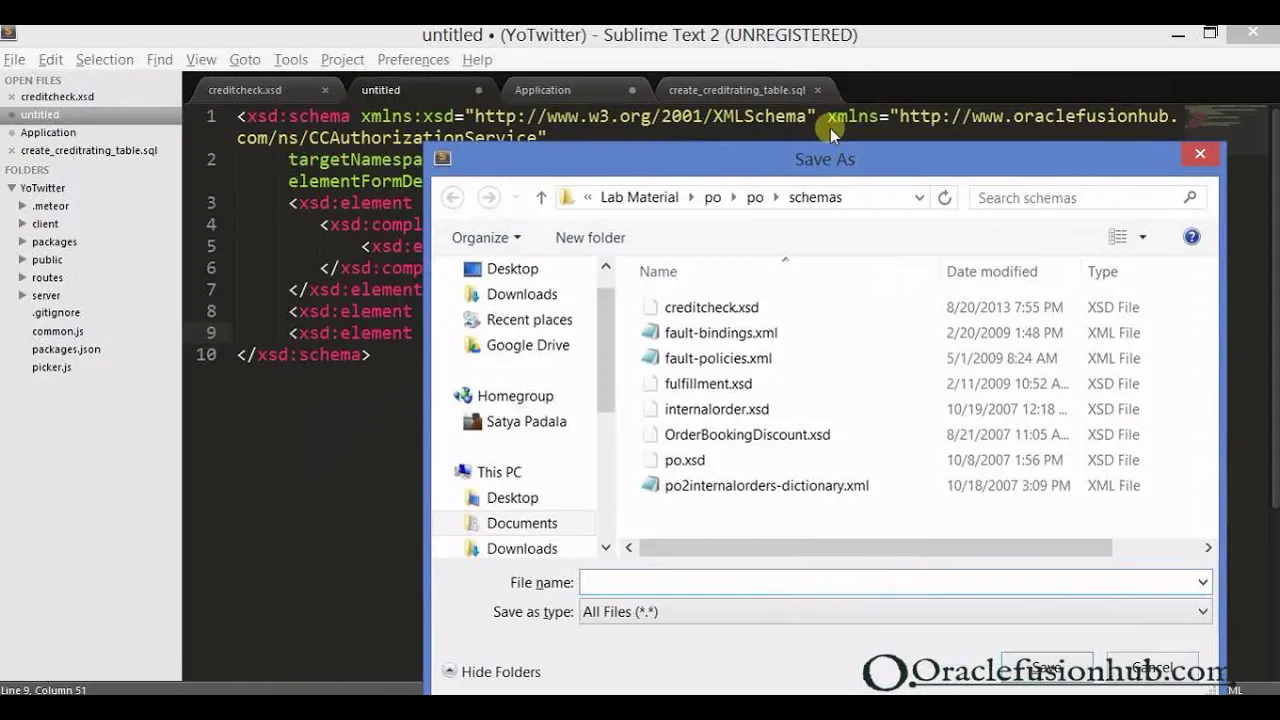This screenshot has height=720, width=1280.
Task: Click the scroll-down arrow in navigation pane
Action: (x=606, y=548)
